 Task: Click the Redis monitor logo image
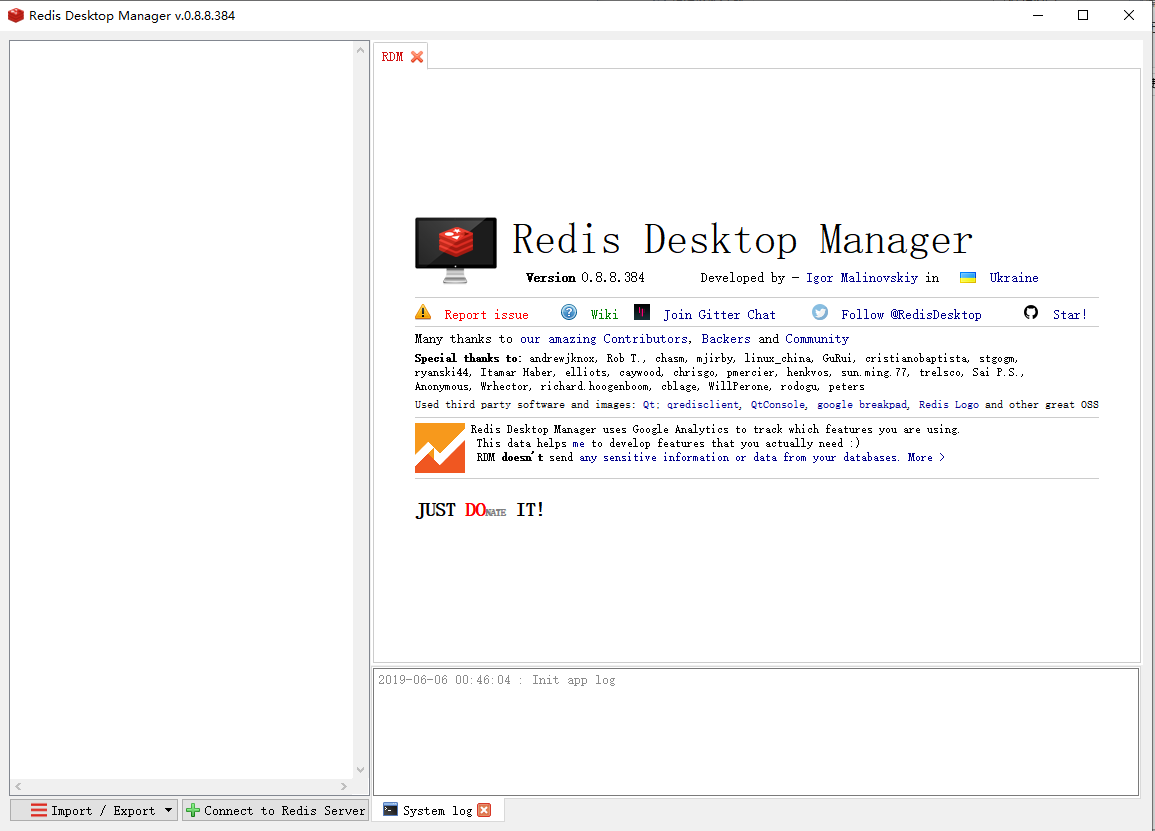456,250
